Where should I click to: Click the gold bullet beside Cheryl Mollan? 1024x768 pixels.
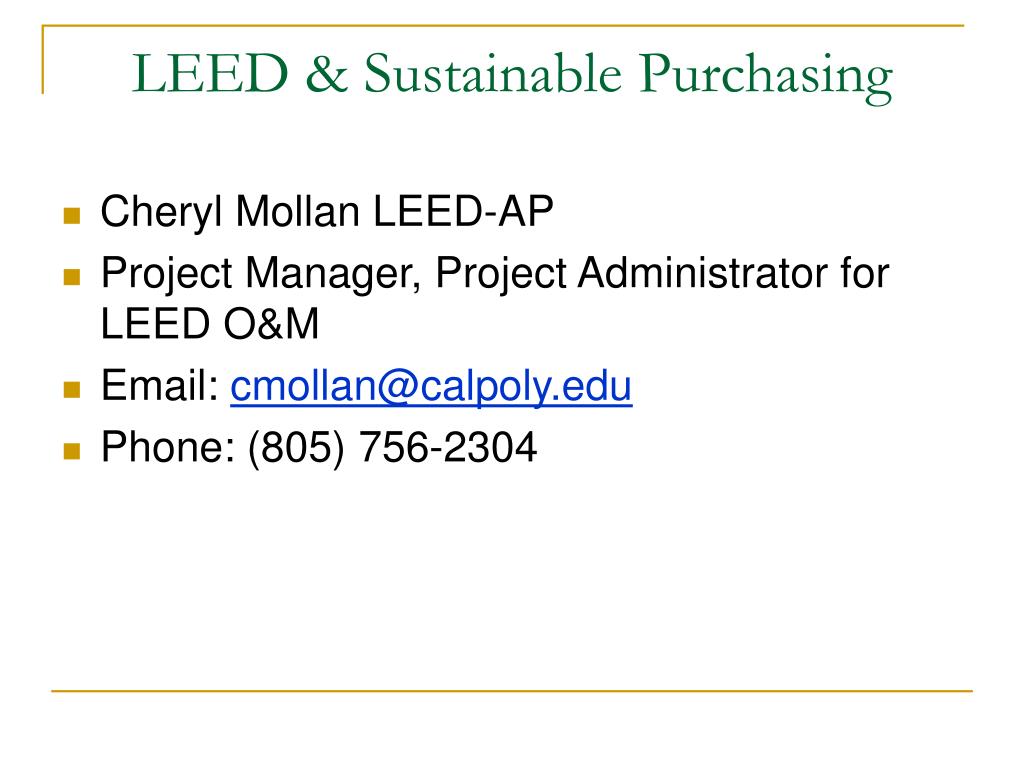tap(72, 216)
